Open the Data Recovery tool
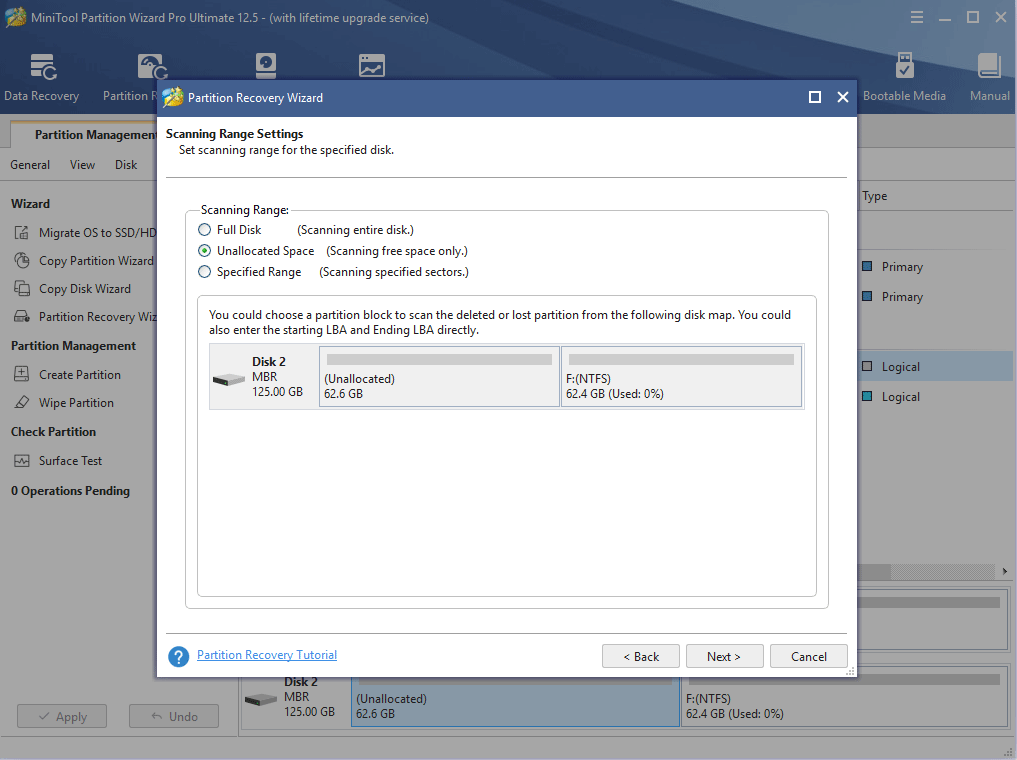This screenshot has width=1017, height=760. pyautogui.click(x=41, y=77)
